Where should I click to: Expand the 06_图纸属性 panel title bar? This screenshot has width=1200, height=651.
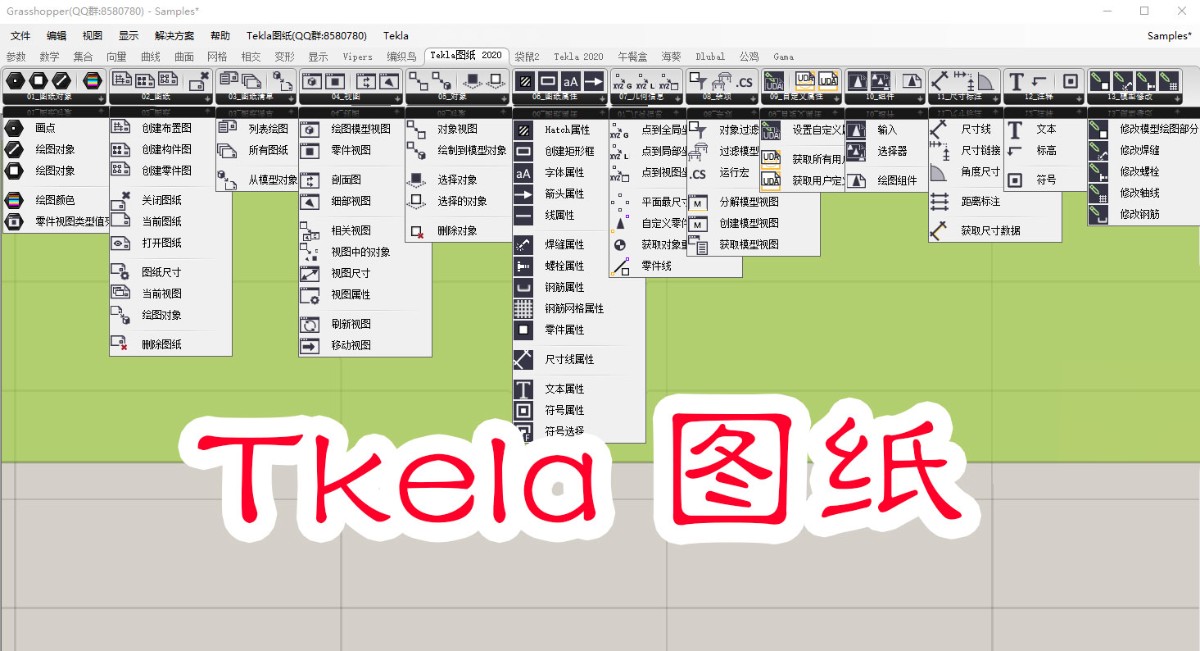[x=560, y=98]
